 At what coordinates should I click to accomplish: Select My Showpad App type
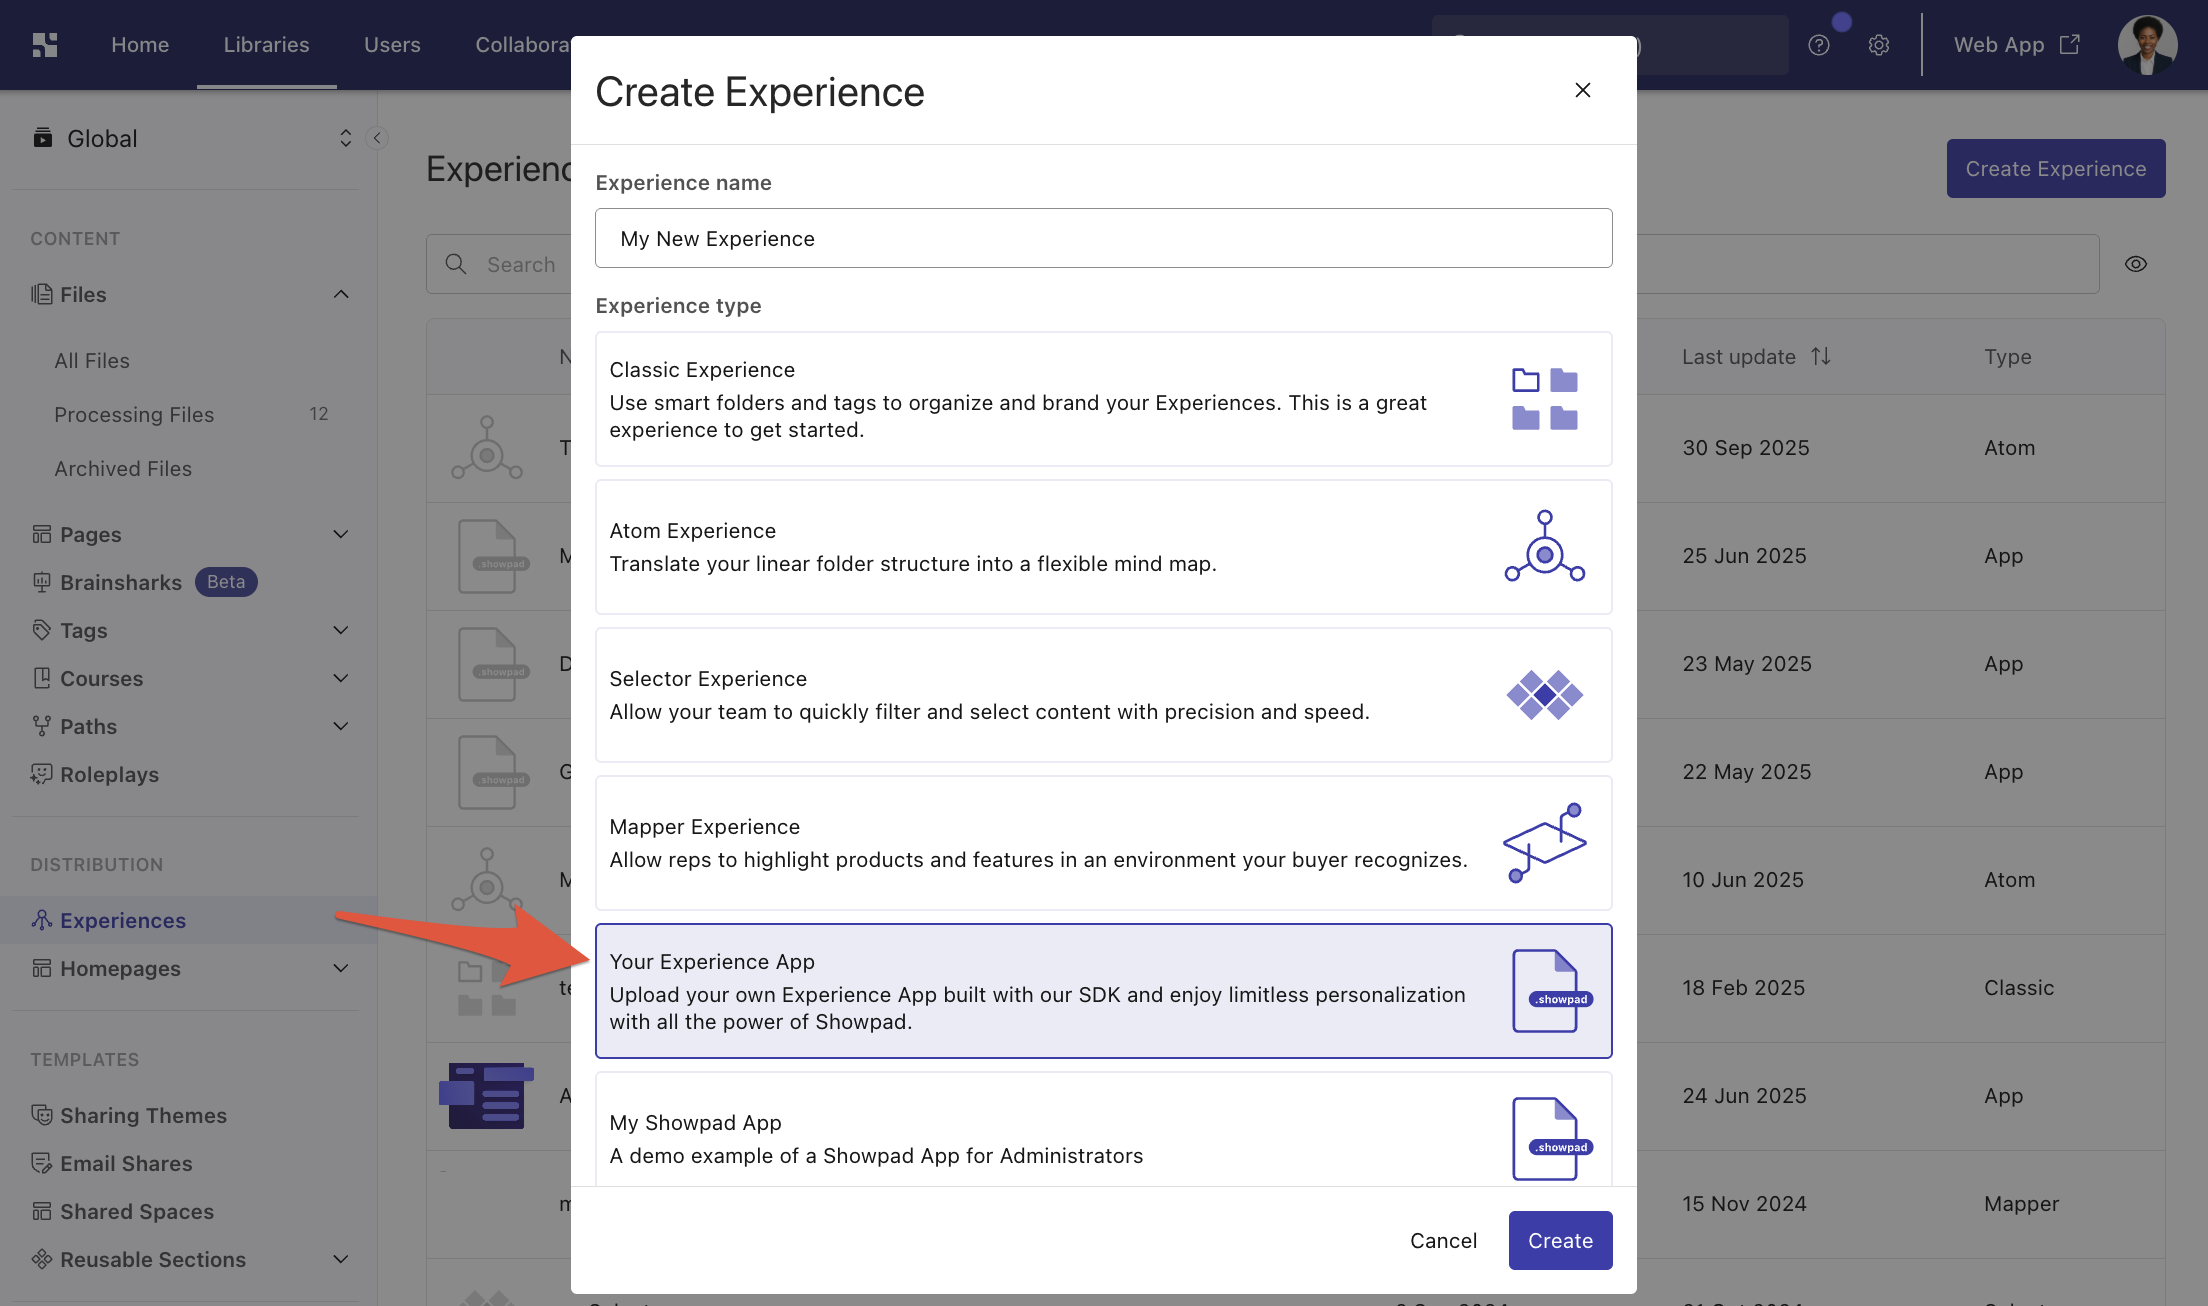coord(1103,1130)
